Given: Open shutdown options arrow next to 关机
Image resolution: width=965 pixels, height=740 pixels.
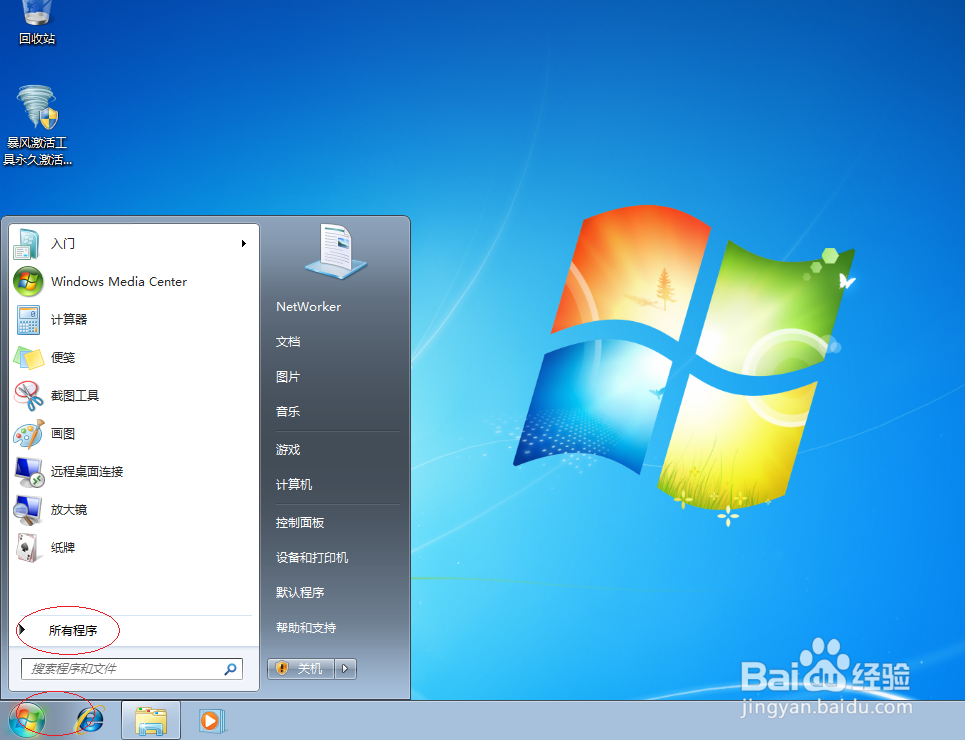Looking at the screenshot, I should (x=345, y=669).
